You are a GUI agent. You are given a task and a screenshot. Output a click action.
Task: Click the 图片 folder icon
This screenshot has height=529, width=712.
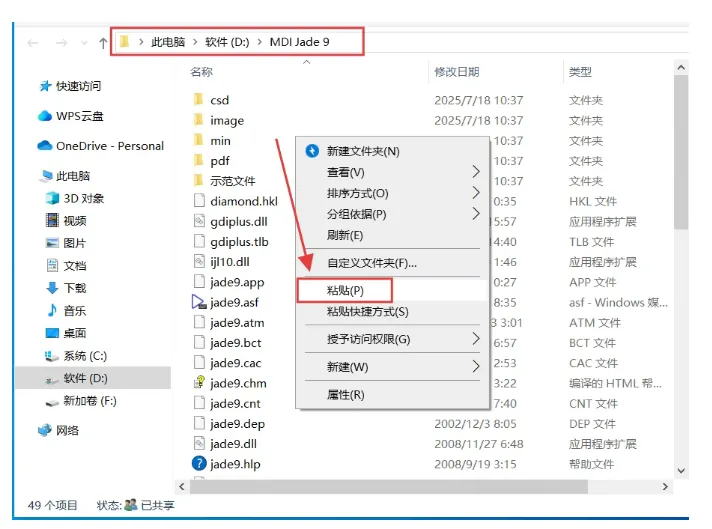point(52,242)
